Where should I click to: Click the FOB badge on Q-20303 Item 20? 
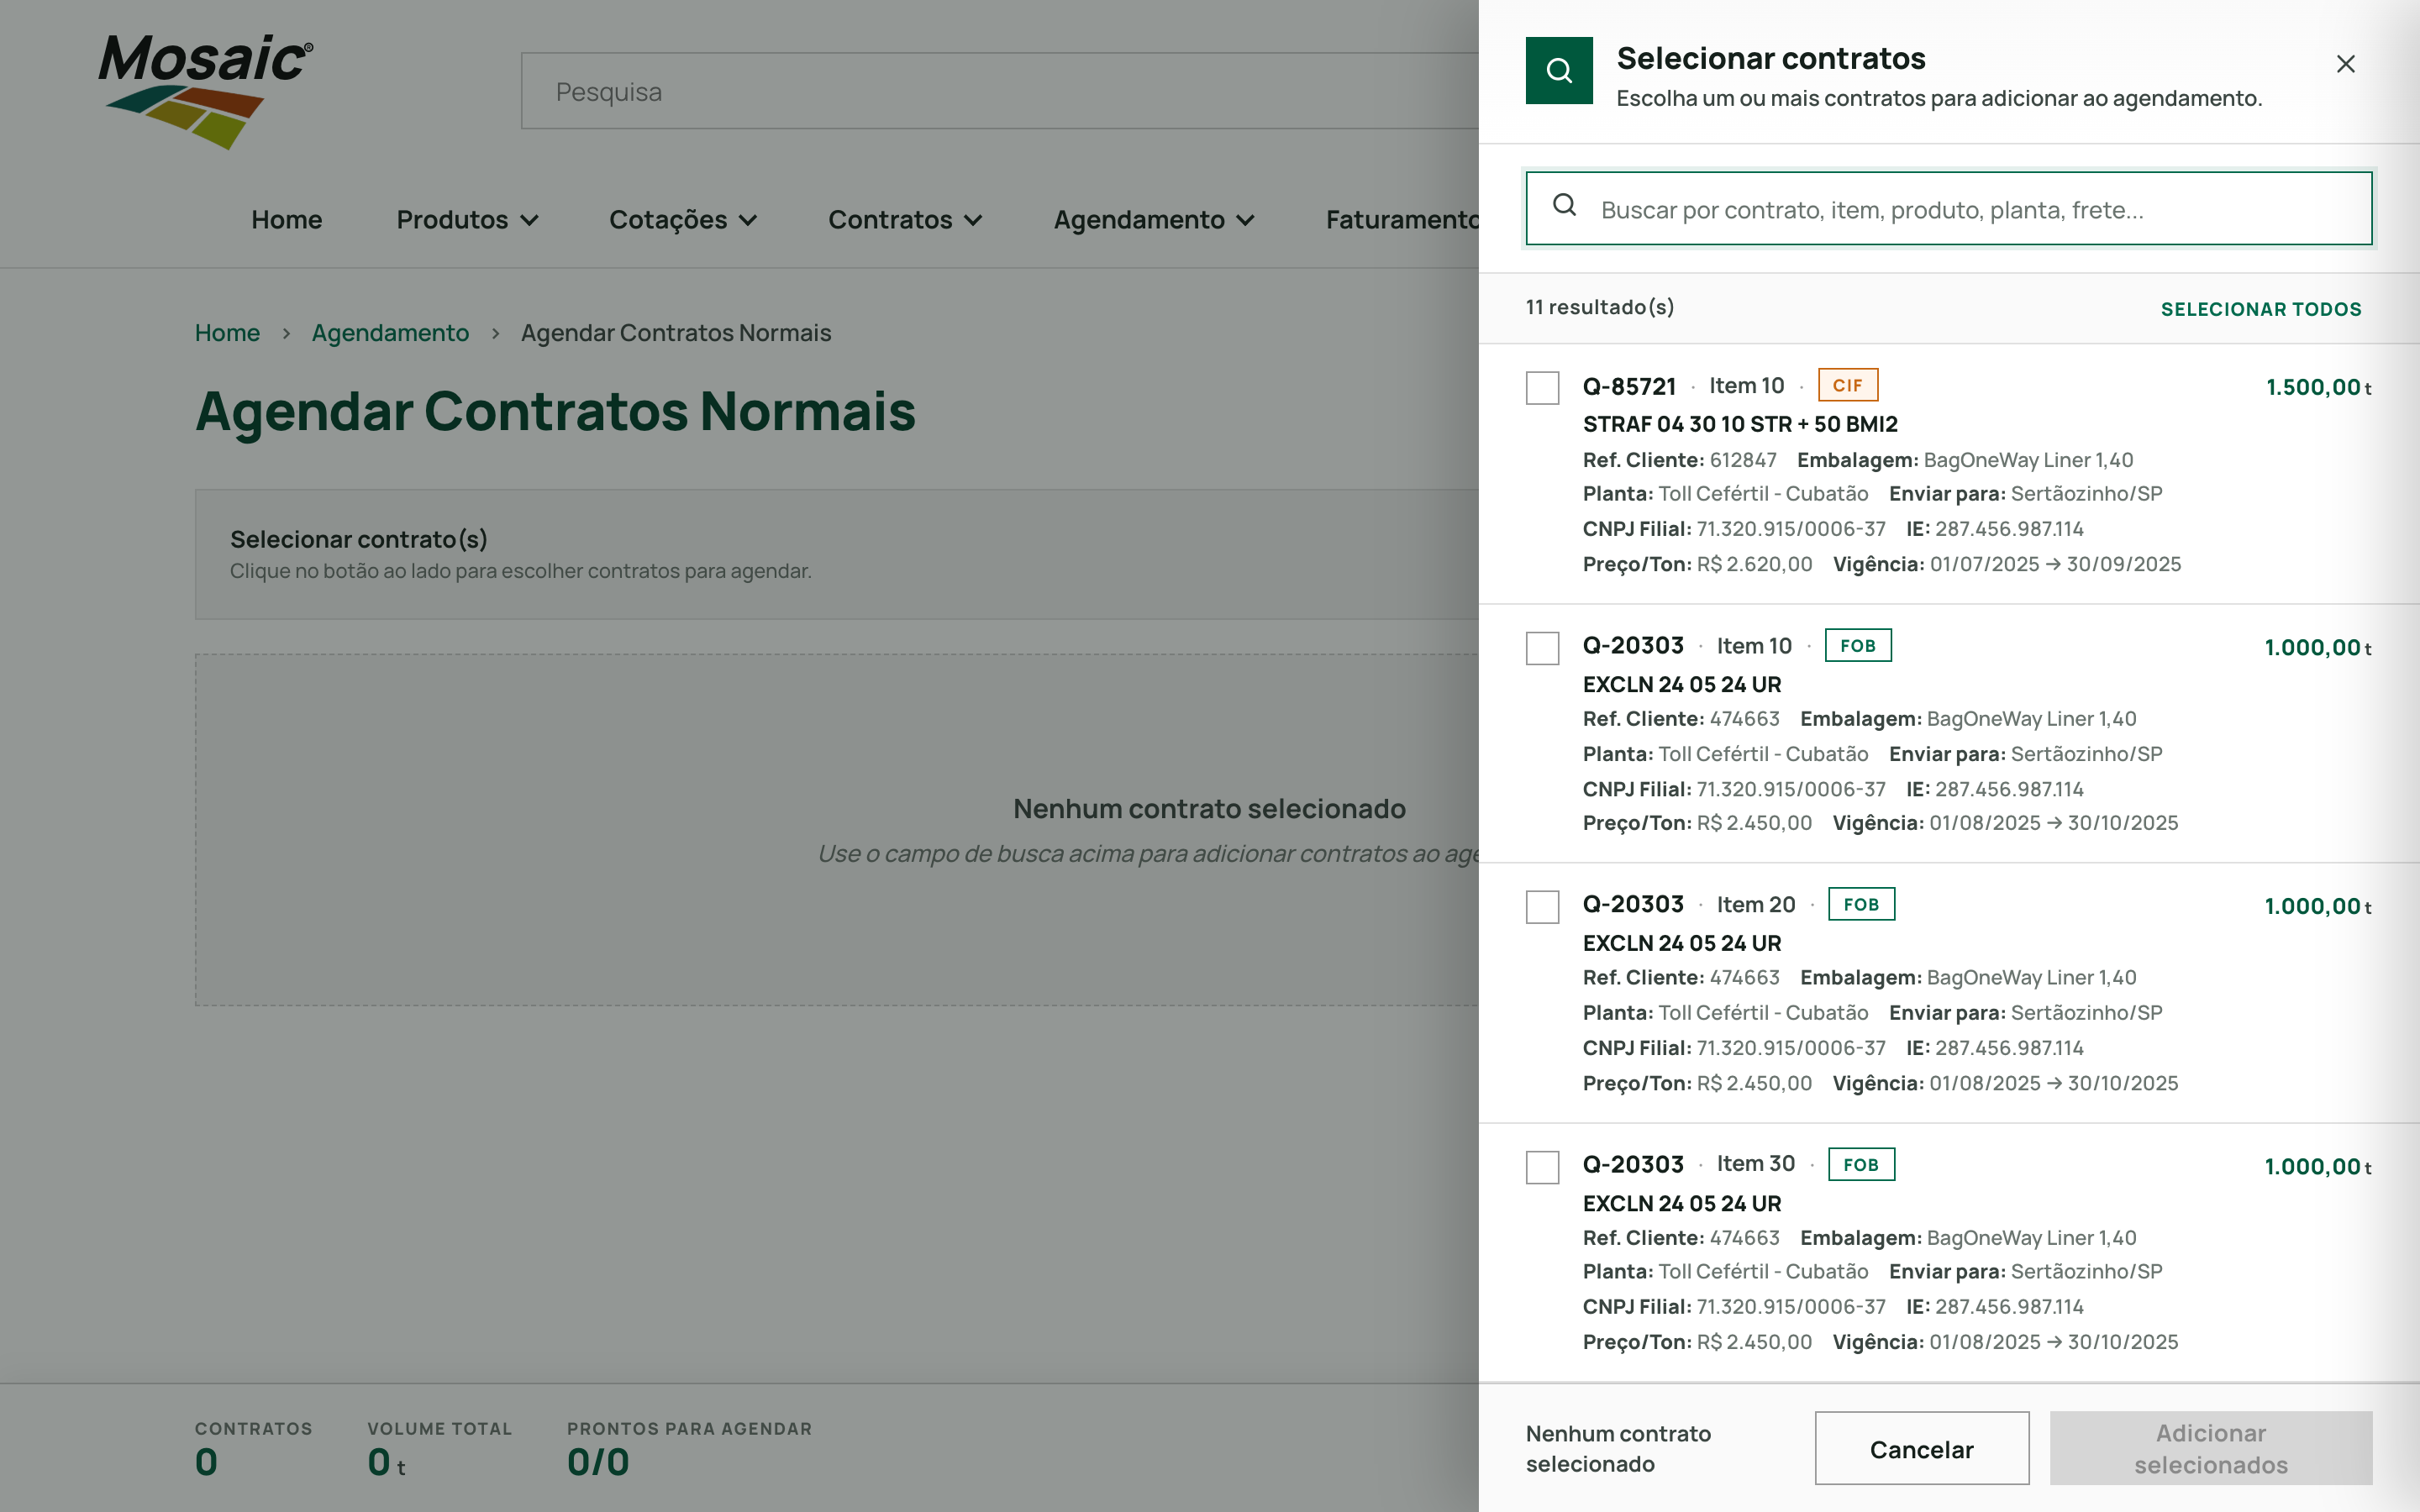pyautogui.click(x=1860, y=904)
